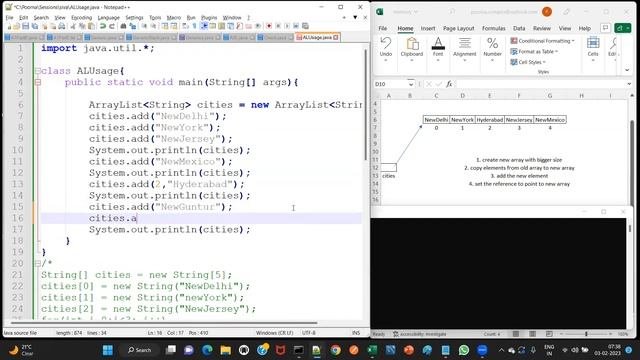Image resolution: width=640 pixels, height=360 pixels.
Task: Click the Insert Function fx icon
Action: point(449,84)
